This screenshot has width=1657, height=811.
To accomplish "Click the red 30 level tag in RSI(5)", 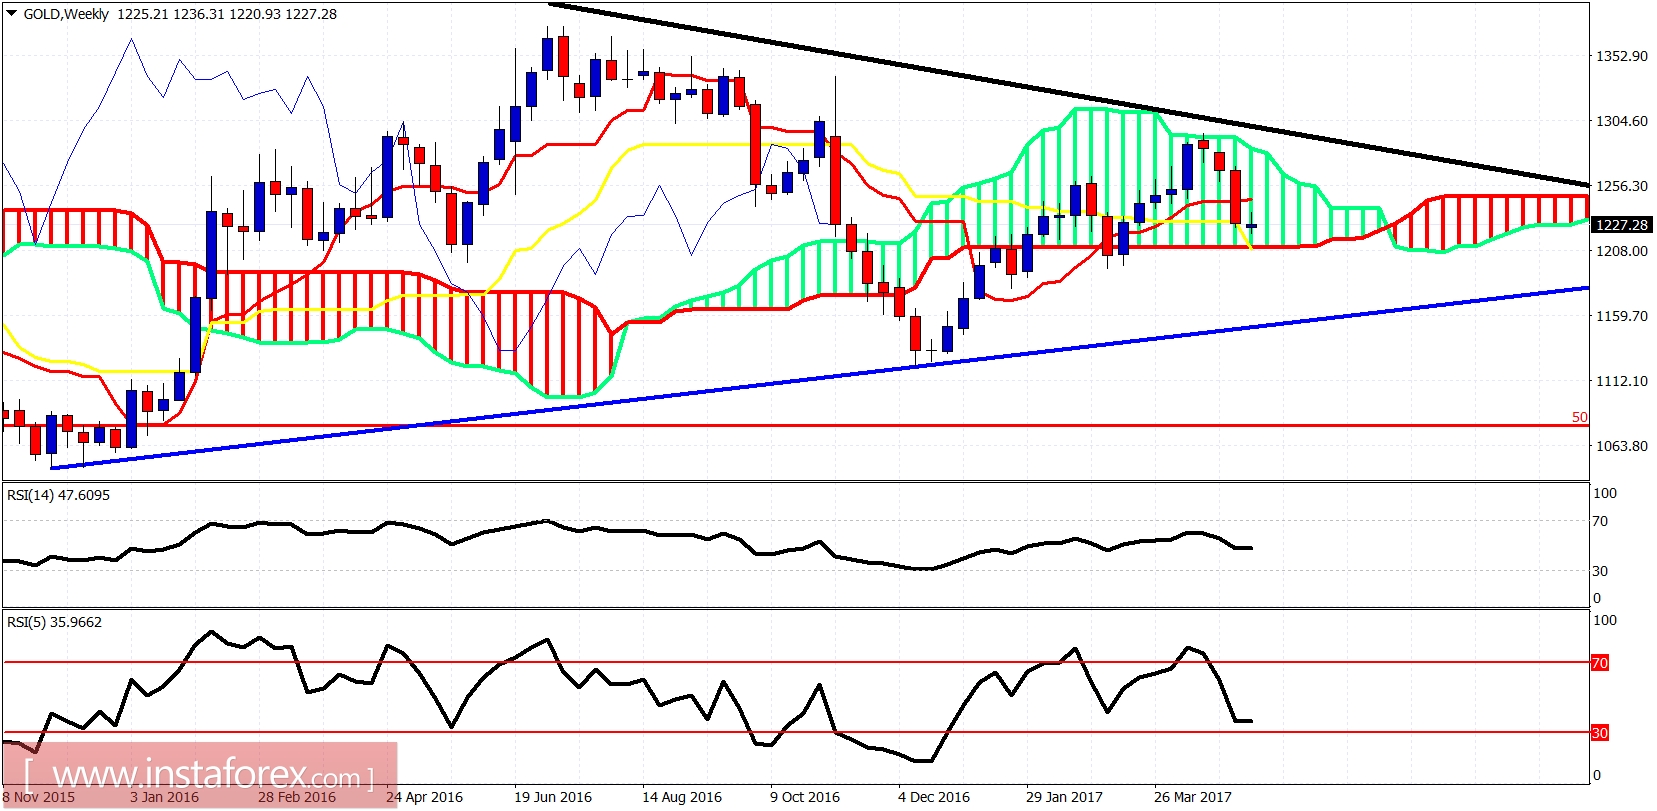I will [1600, 733].
